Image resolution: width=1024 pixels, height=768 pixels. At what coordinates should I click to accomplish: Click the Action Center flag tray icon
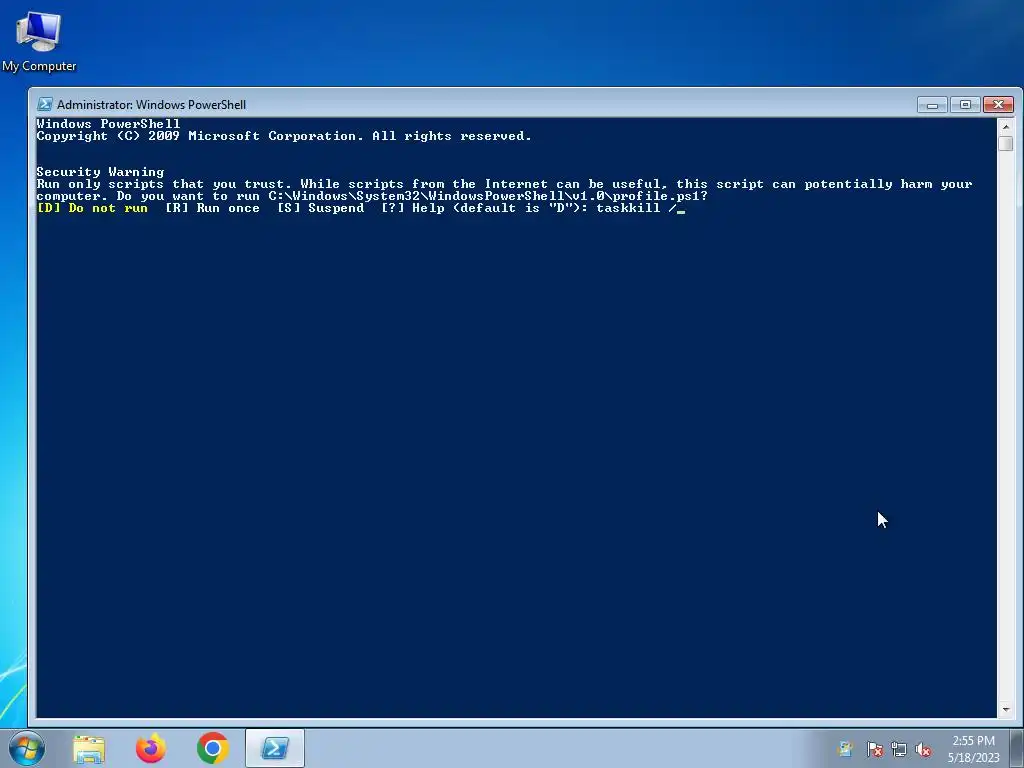pyautogui.click(x=874, y=750)
